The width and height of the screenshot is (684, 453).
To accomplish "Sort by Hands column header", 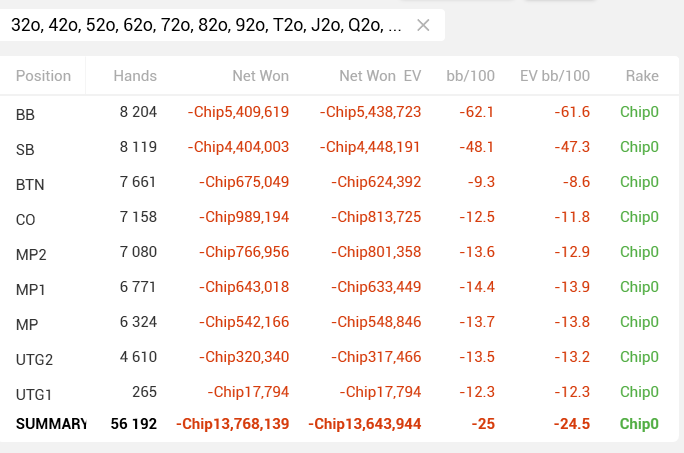I will pos(135,76).
